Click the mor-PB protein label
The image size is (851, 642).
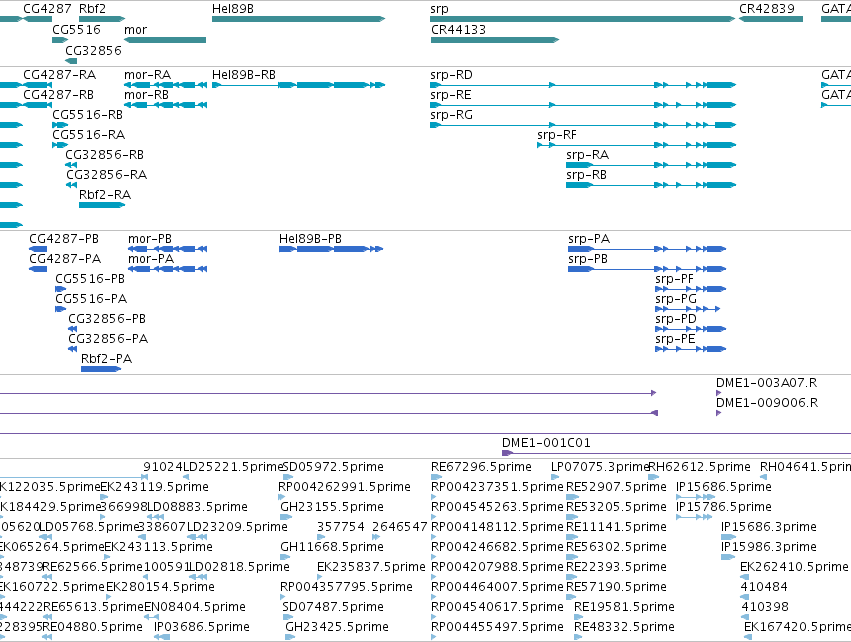pos(150,239)
